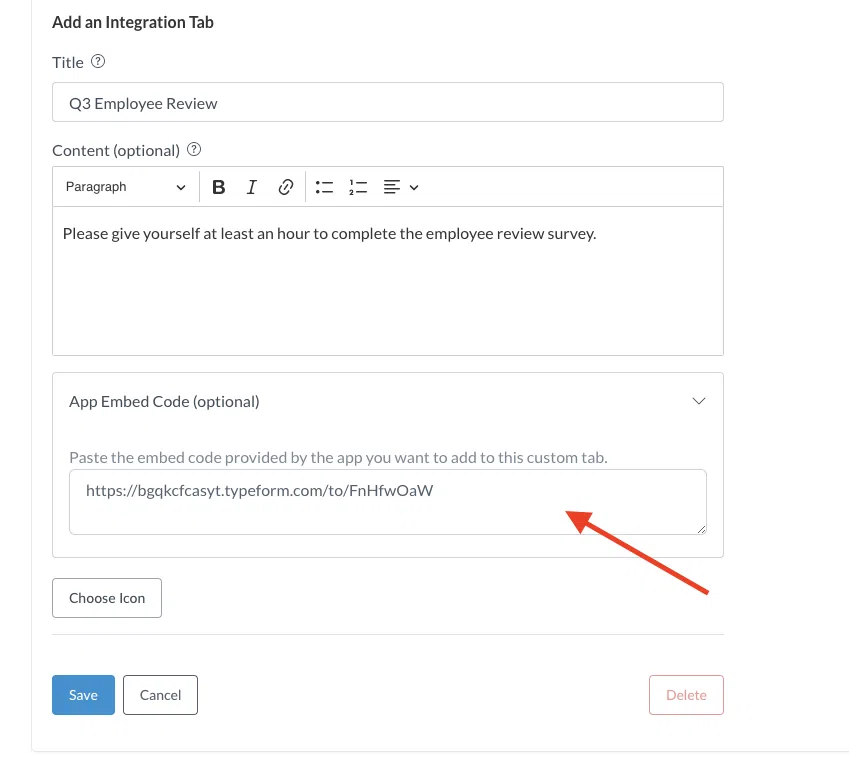Screen dimensions: 849x784
Task: Click the Add an Integration Tab heading
Action: 133,22
